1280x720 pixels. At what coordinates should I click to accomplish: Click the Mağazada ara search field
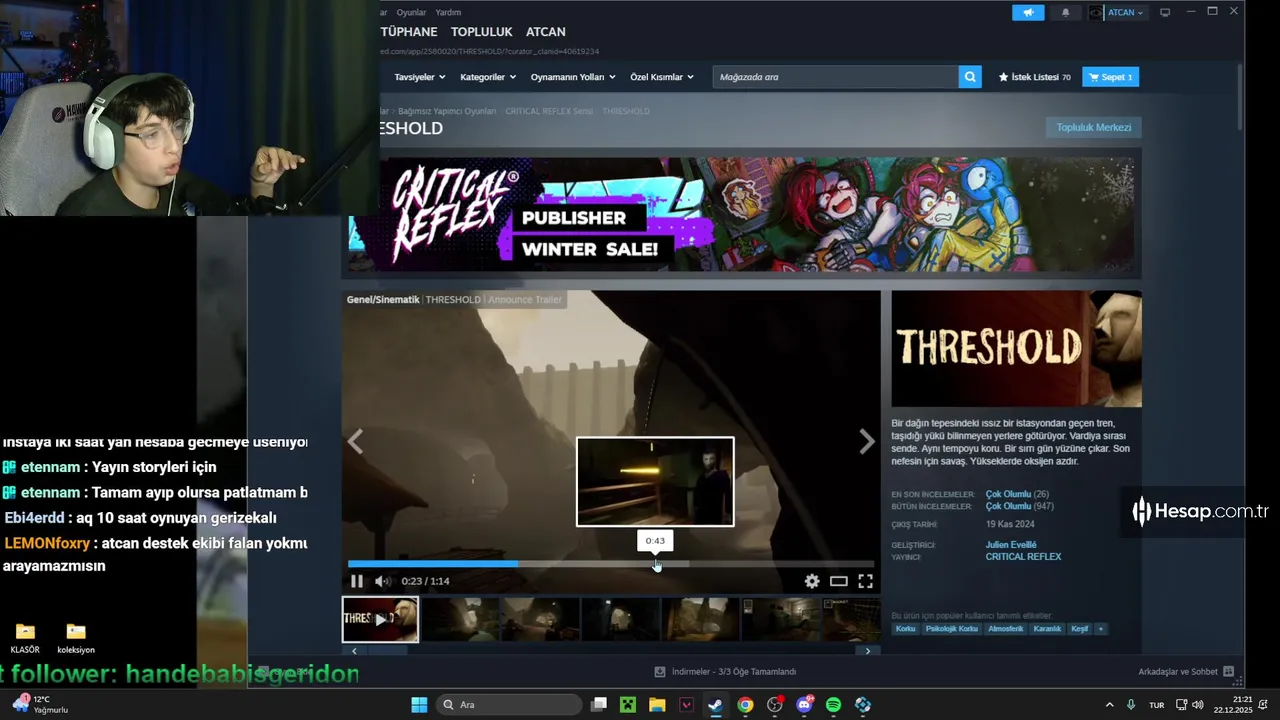[835, 77]
